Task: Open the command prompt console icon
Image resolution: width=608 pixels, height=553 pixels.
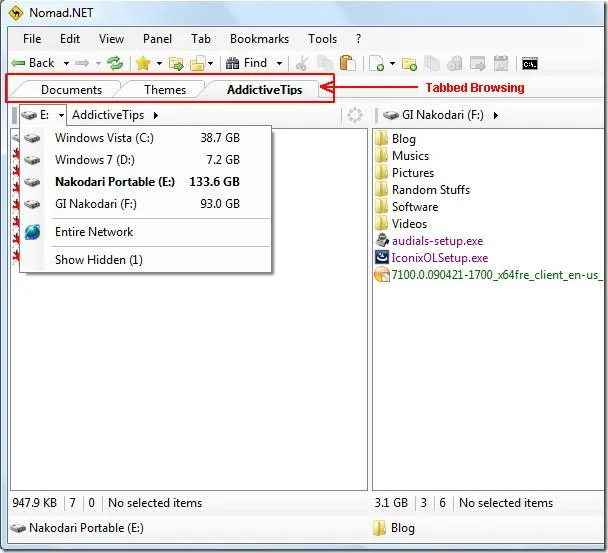Action: pyautogui.click(x=529, y=64)
